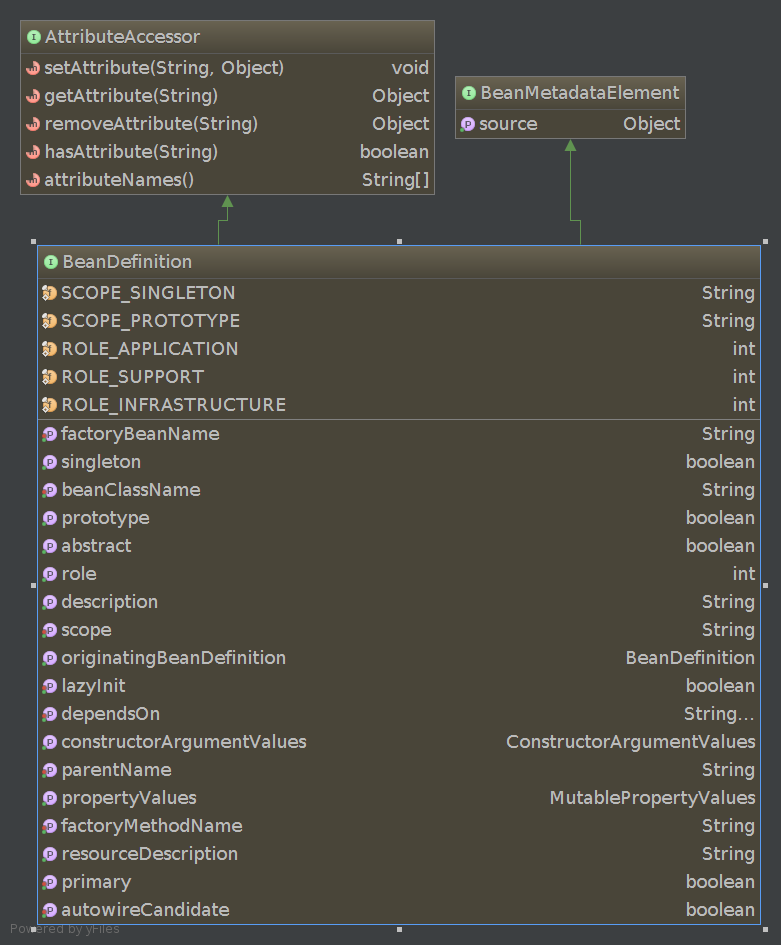
Task: Click the field icon beside SCOPE_SINGLETON
Action: click(49, 294)
